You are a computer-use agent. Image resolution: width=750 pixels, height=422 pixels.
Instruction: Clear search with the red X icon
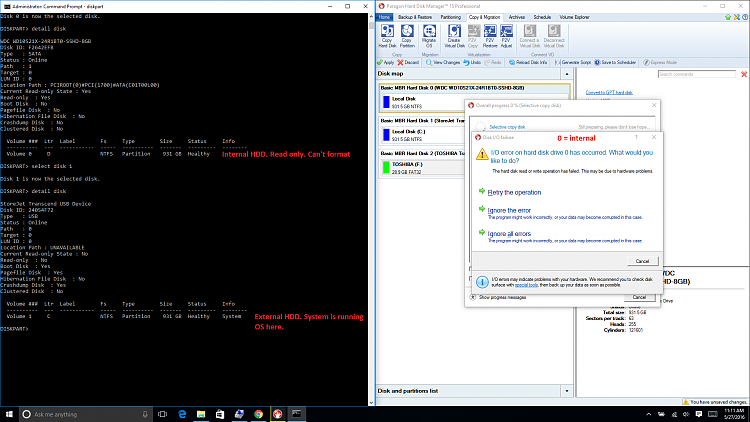tap(744, 74)
